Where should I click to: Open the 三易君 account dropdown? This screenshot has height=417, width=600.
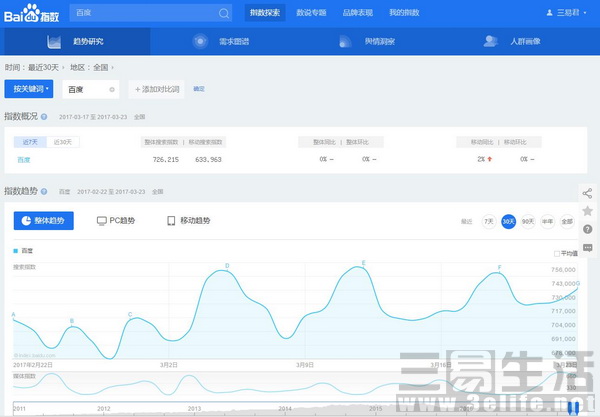tap(566, 13)
